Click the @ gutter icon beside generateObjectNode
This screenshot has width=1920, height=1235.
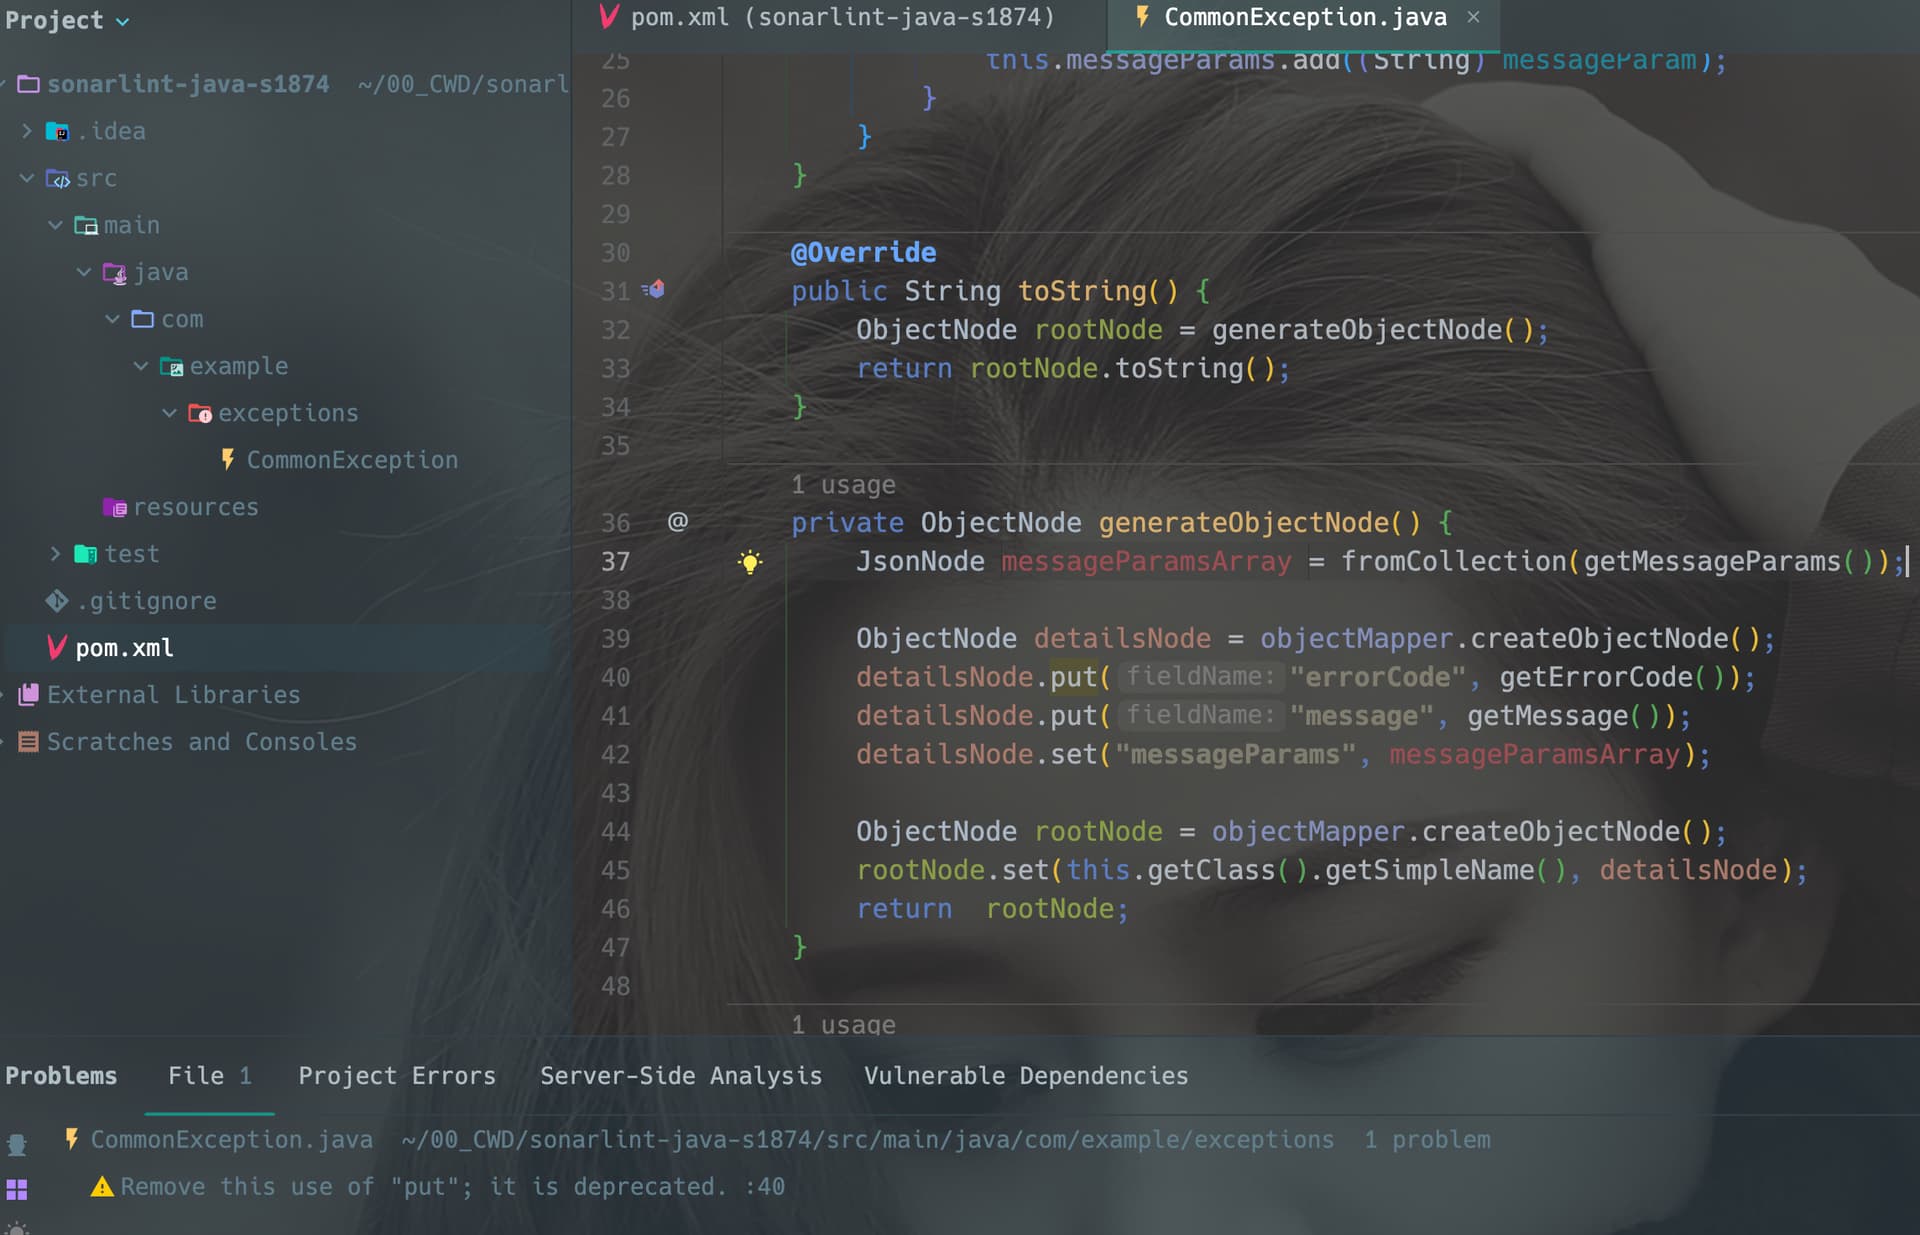pyautogui.click(x=678, y=521)
